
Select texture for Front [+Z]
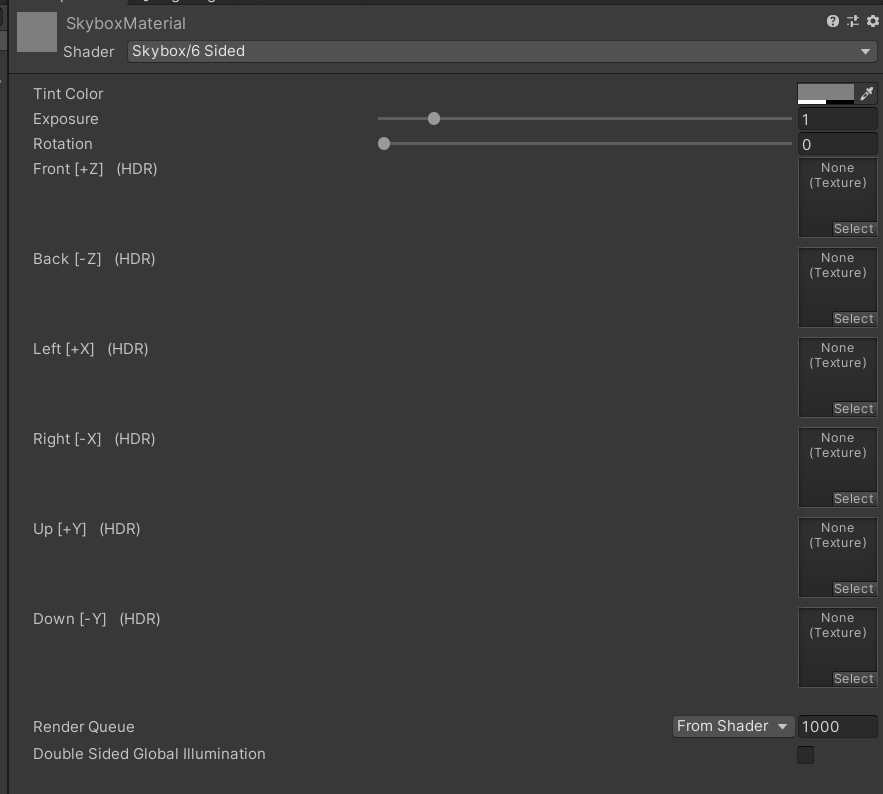[x=854, y=229]
